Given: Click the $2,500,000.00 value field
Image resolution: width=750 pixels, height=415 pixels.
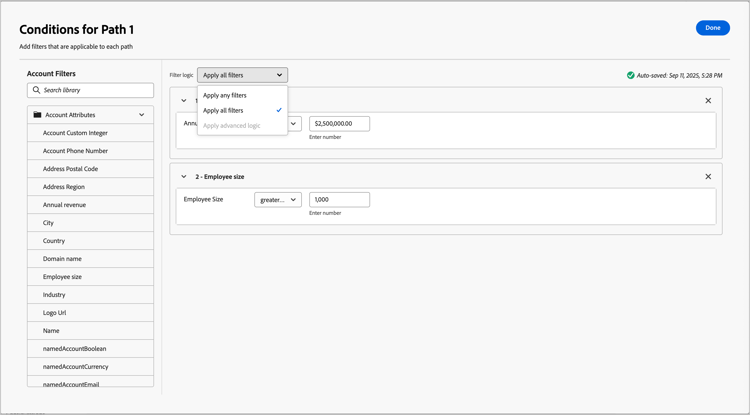Looking at the screenshot, I should point(339,124).
